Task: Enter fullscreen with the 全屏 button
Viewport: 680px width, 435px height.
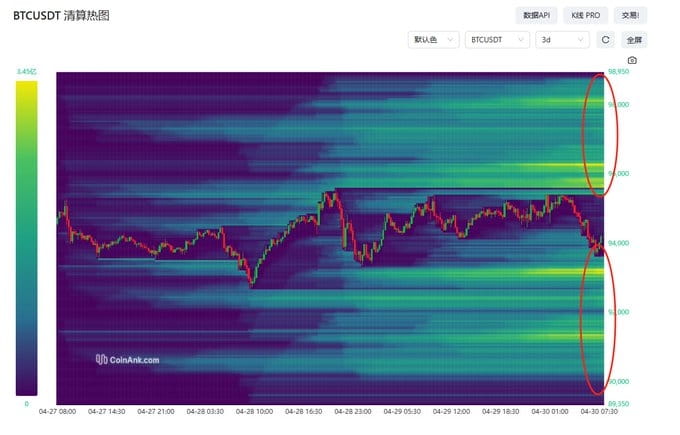Action: (x=634, y=40)
